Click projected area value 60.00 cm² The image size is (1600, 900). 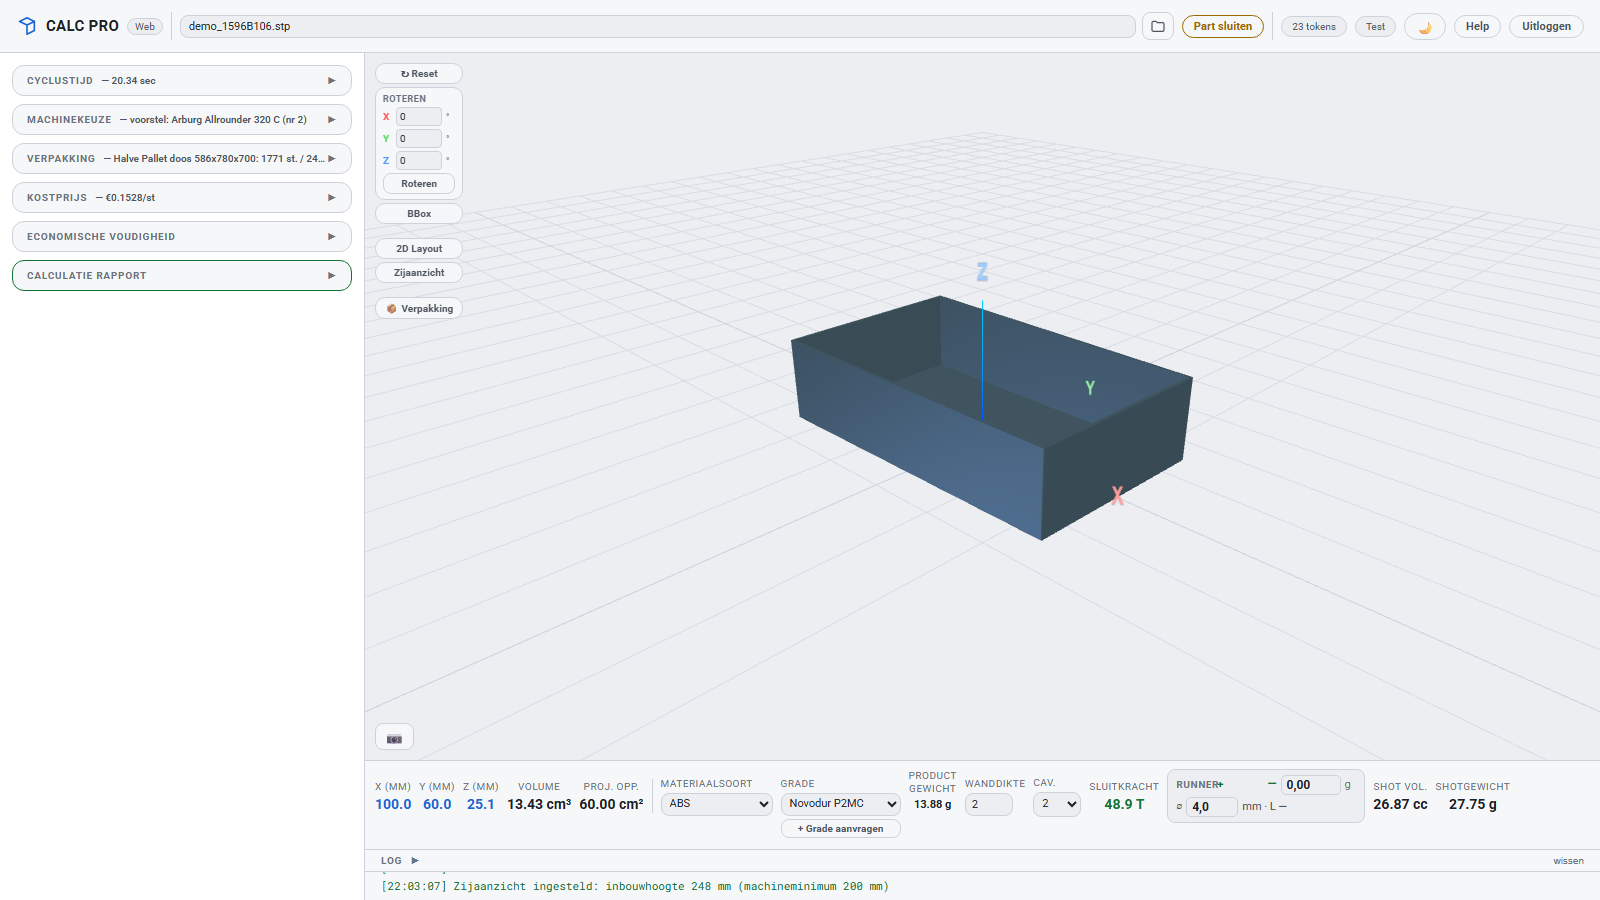coord(611,804)
